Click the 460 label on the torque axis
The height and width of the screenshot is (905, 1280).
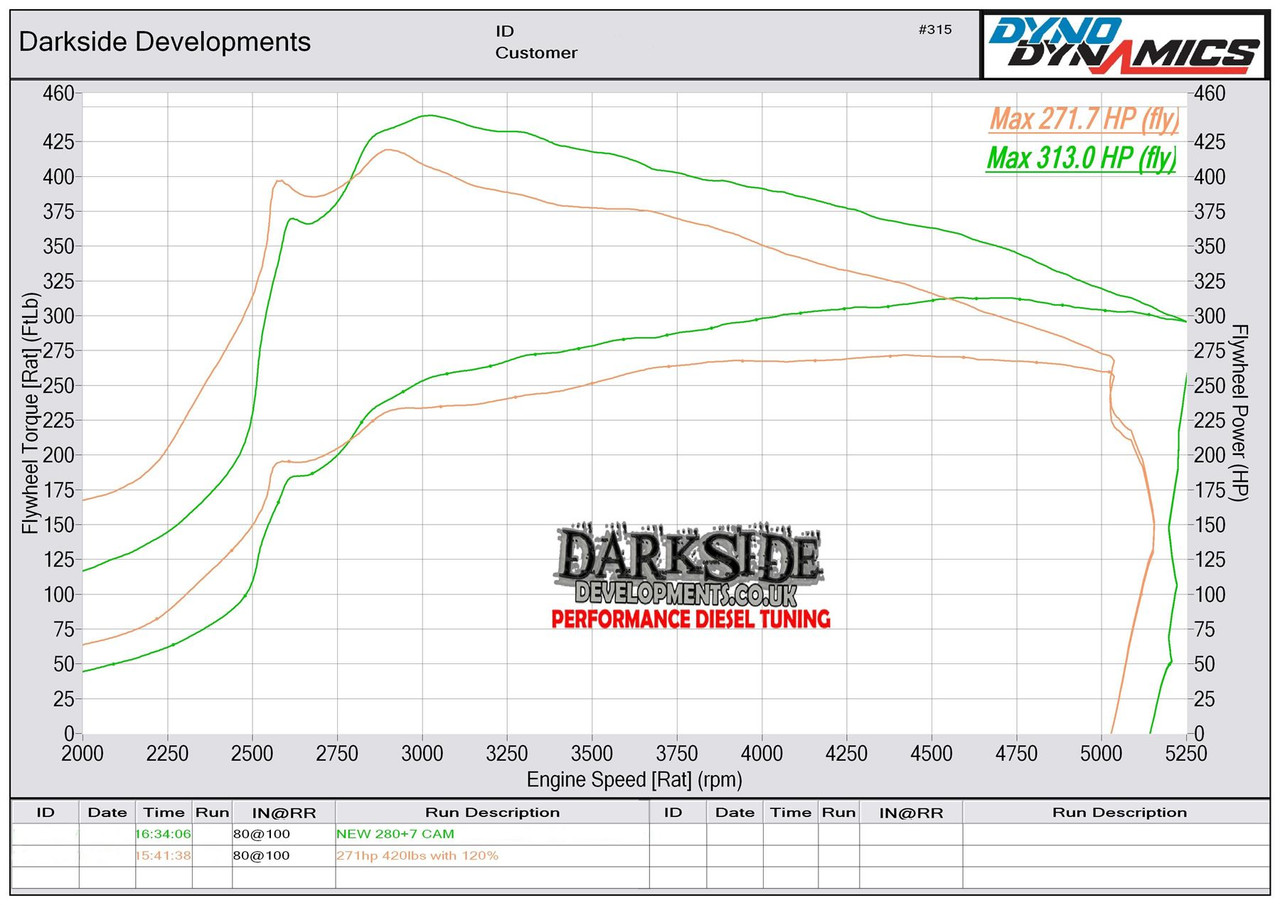(59, 93)
